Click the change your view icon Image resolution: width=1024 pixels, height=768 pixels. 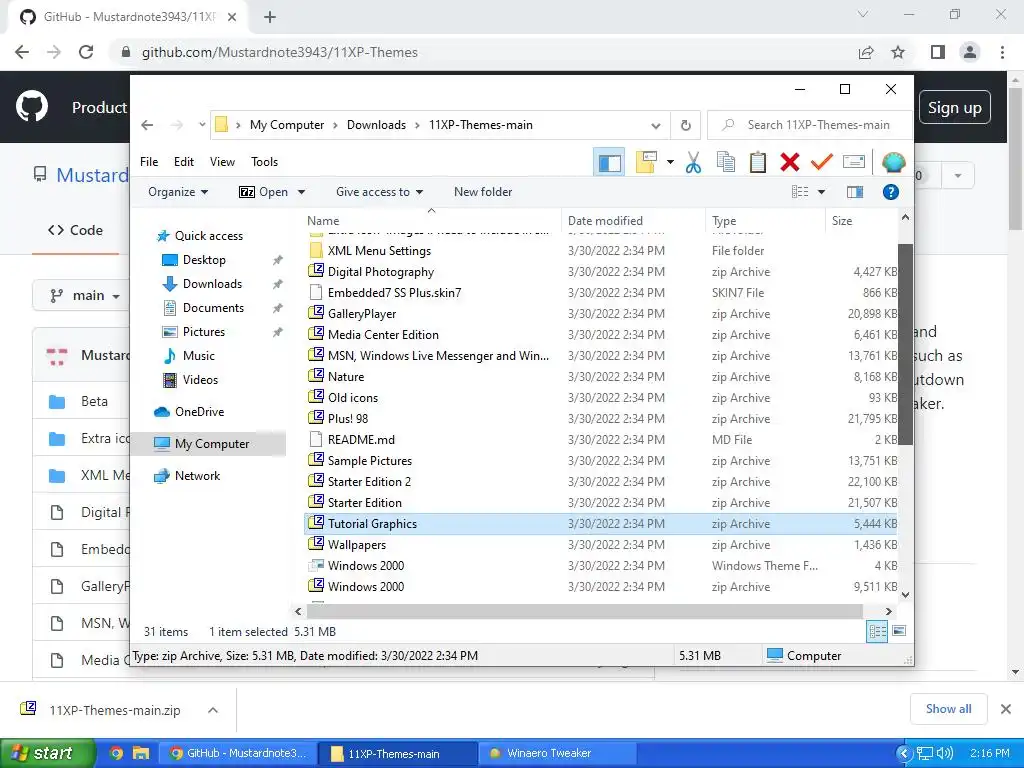[800, 192]
